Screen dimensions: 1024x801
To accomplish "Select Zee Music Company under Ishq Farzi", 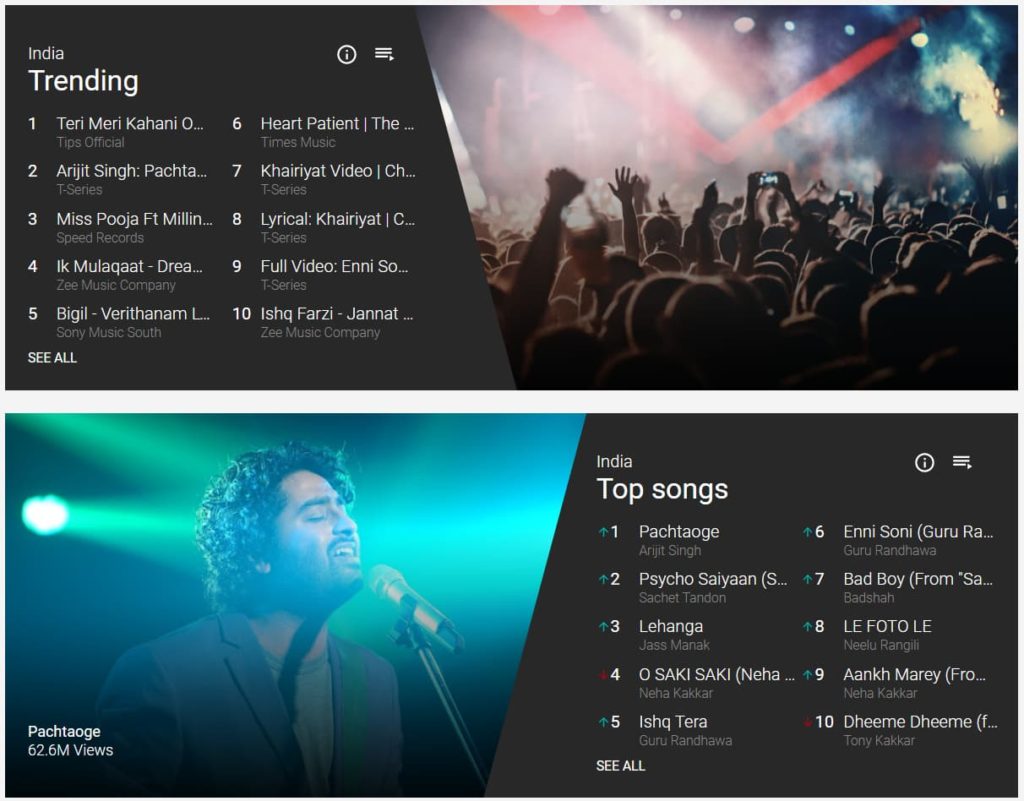I will tap(320, 332).
